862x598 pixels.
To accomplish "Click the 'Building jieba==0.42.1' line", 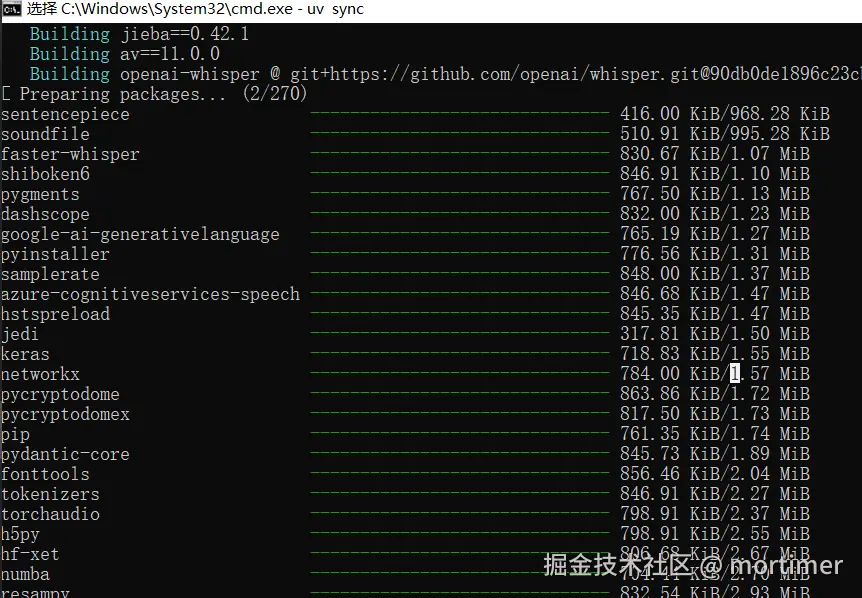I will tap(139, 34).
